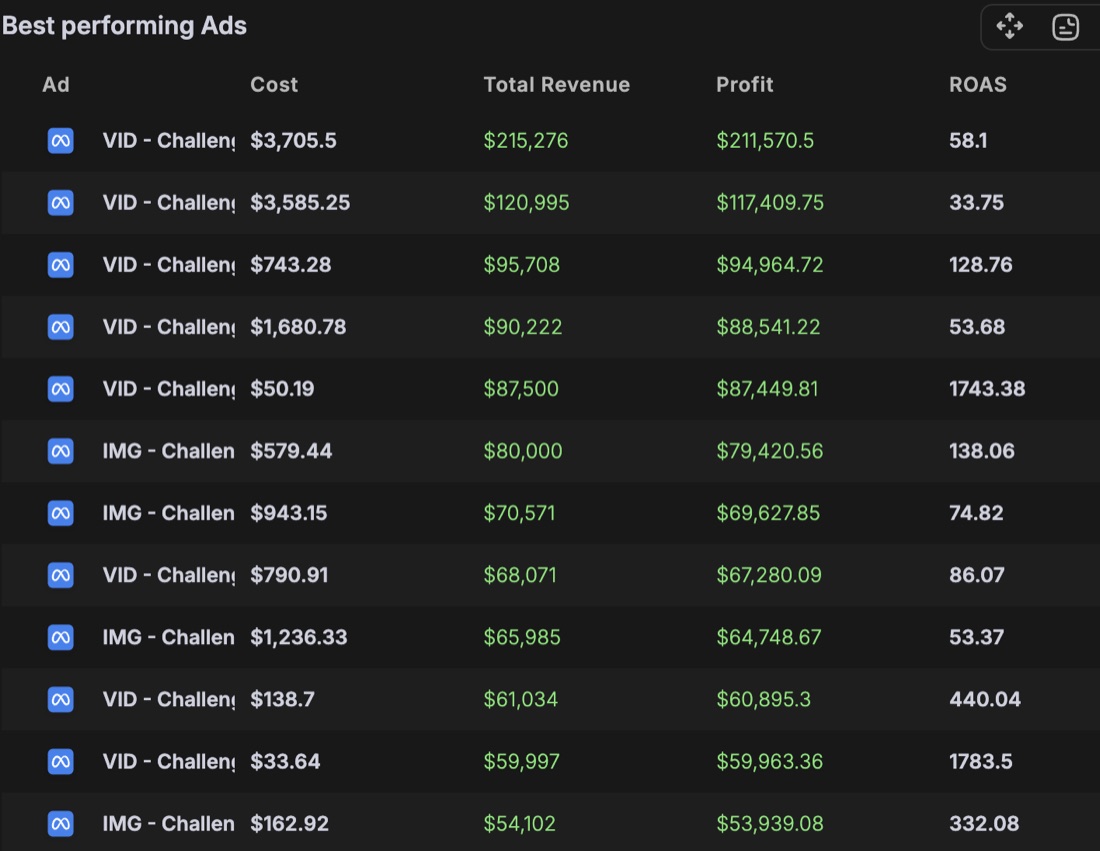The height and width of the screenshot is (851, 1100).
Task: Click ROAS value 128.76
Action: [981, 264]
